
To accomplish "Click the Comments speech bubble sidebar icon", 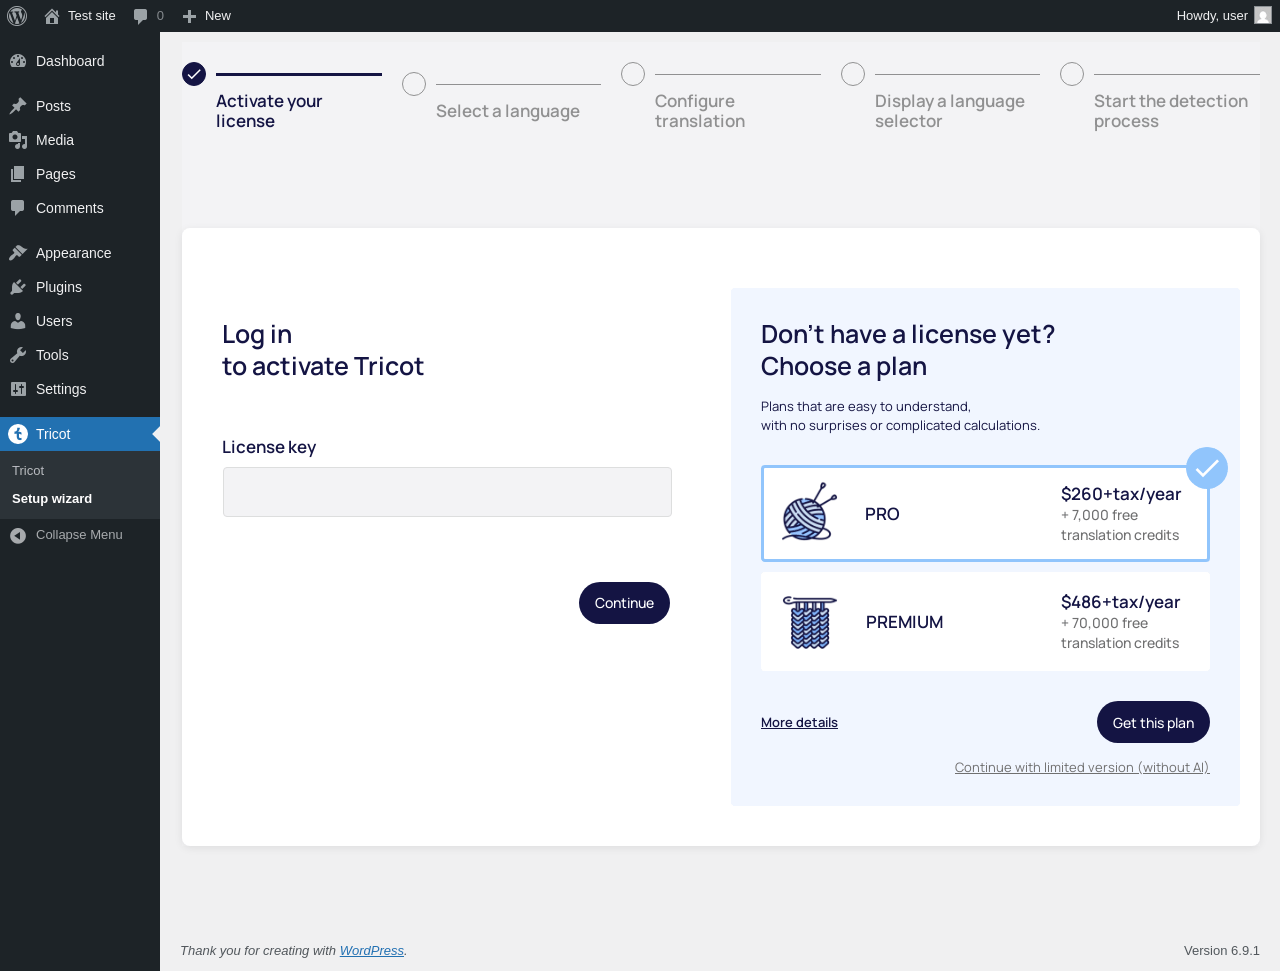I will point(18,208).
